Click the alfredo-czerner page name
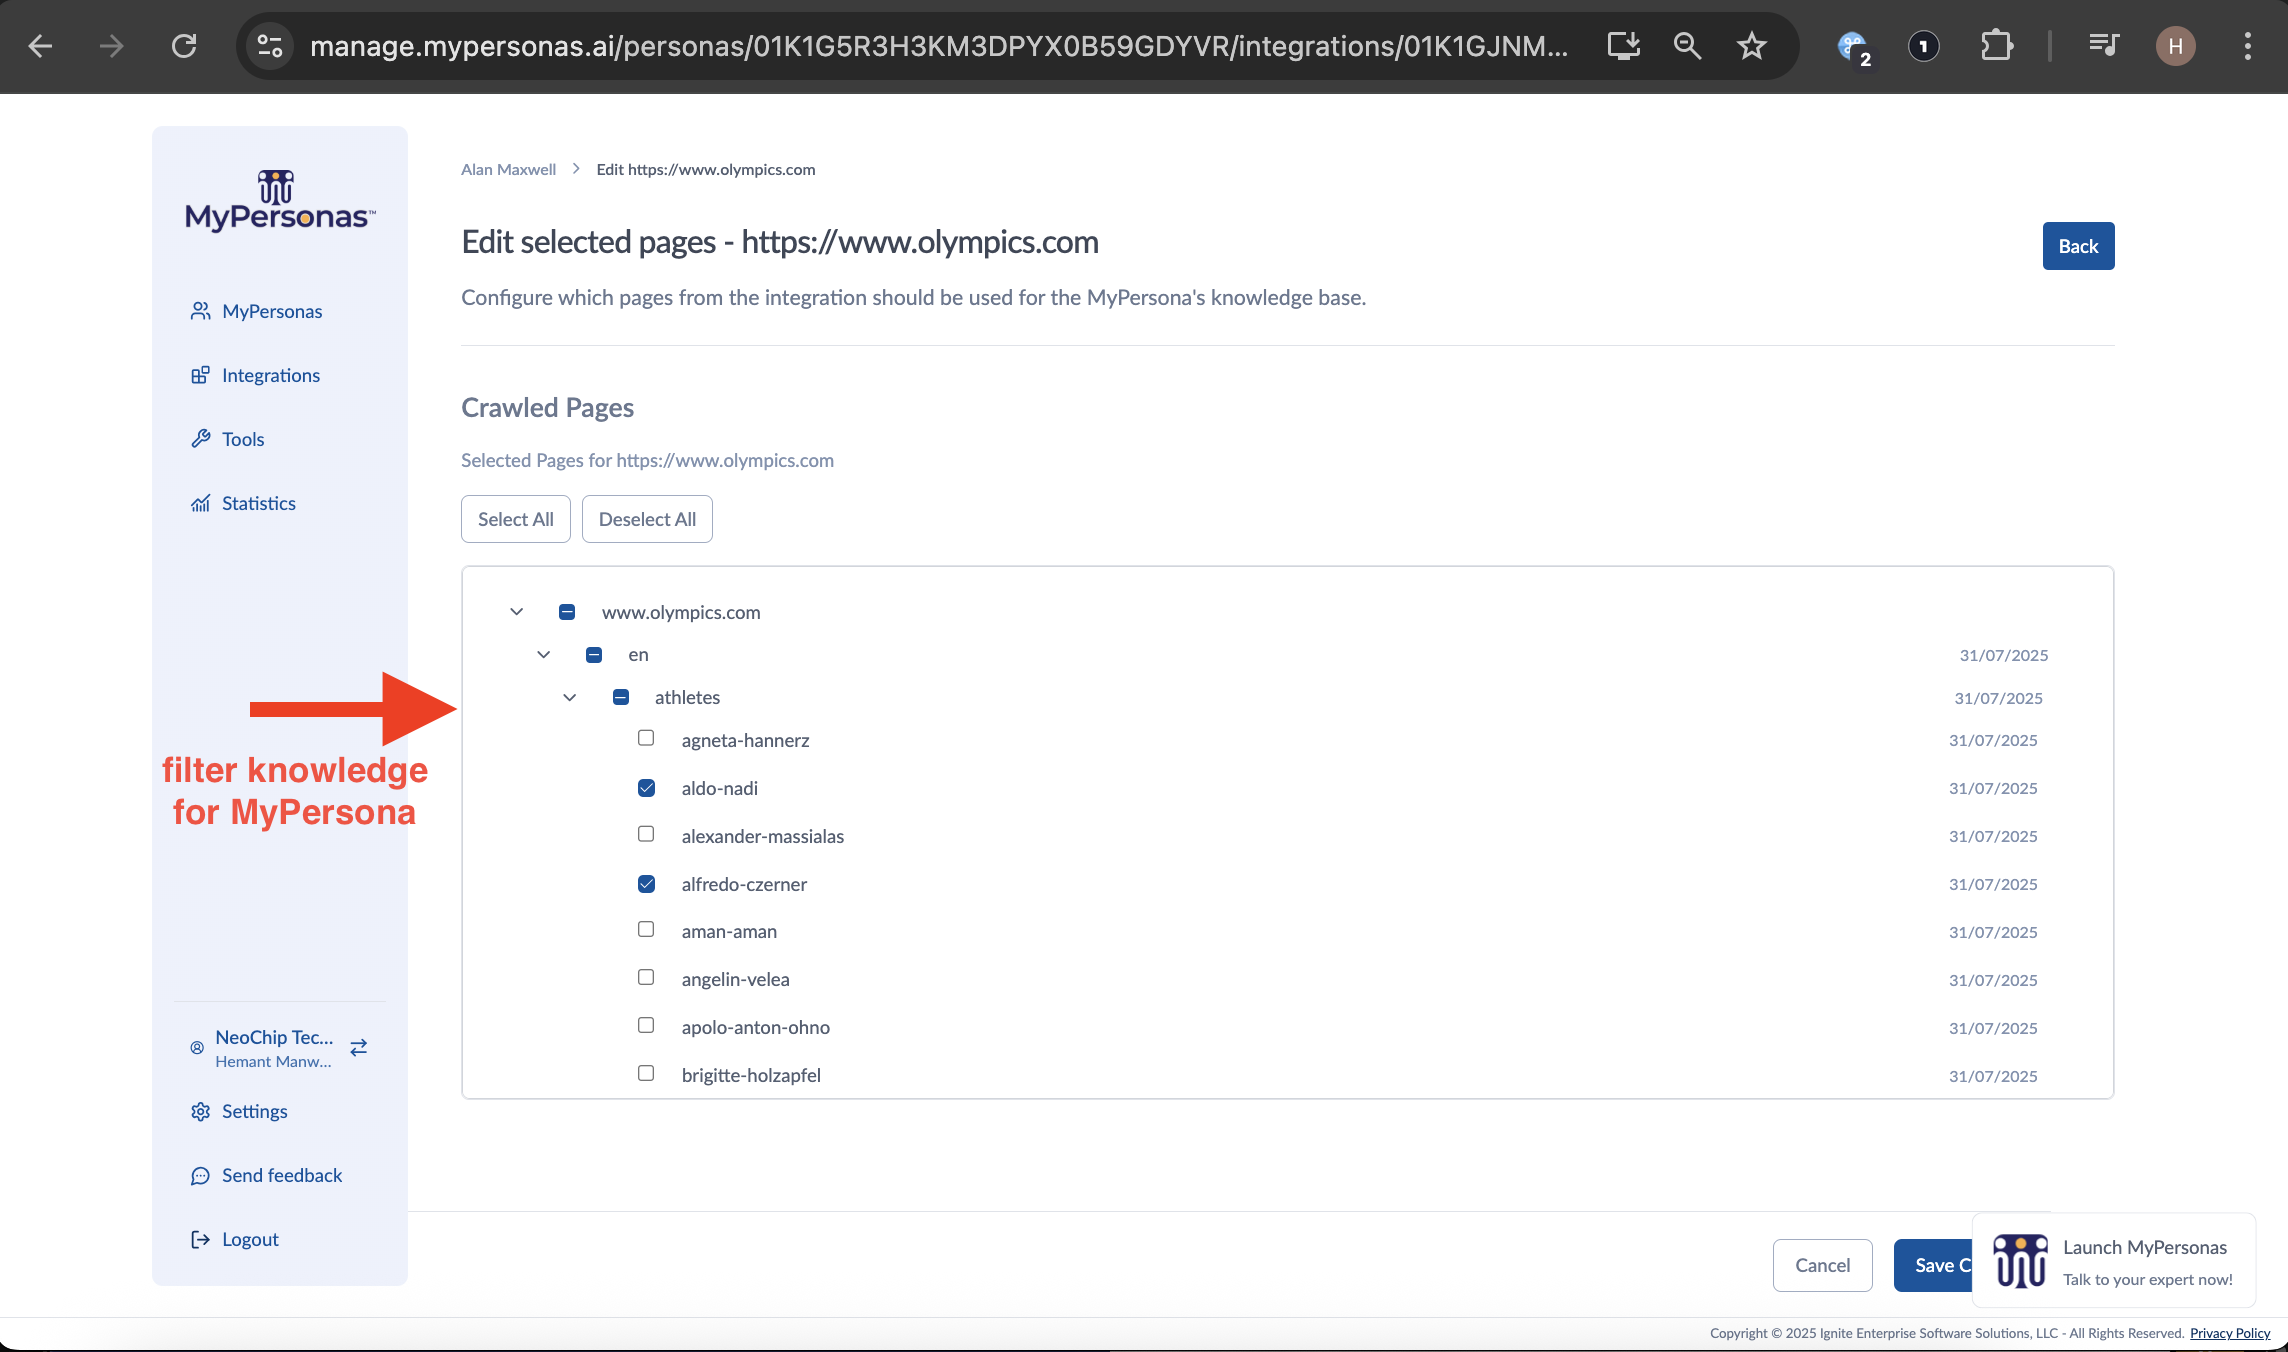This screenshot has width=2288, height=1352. (744, 884)
